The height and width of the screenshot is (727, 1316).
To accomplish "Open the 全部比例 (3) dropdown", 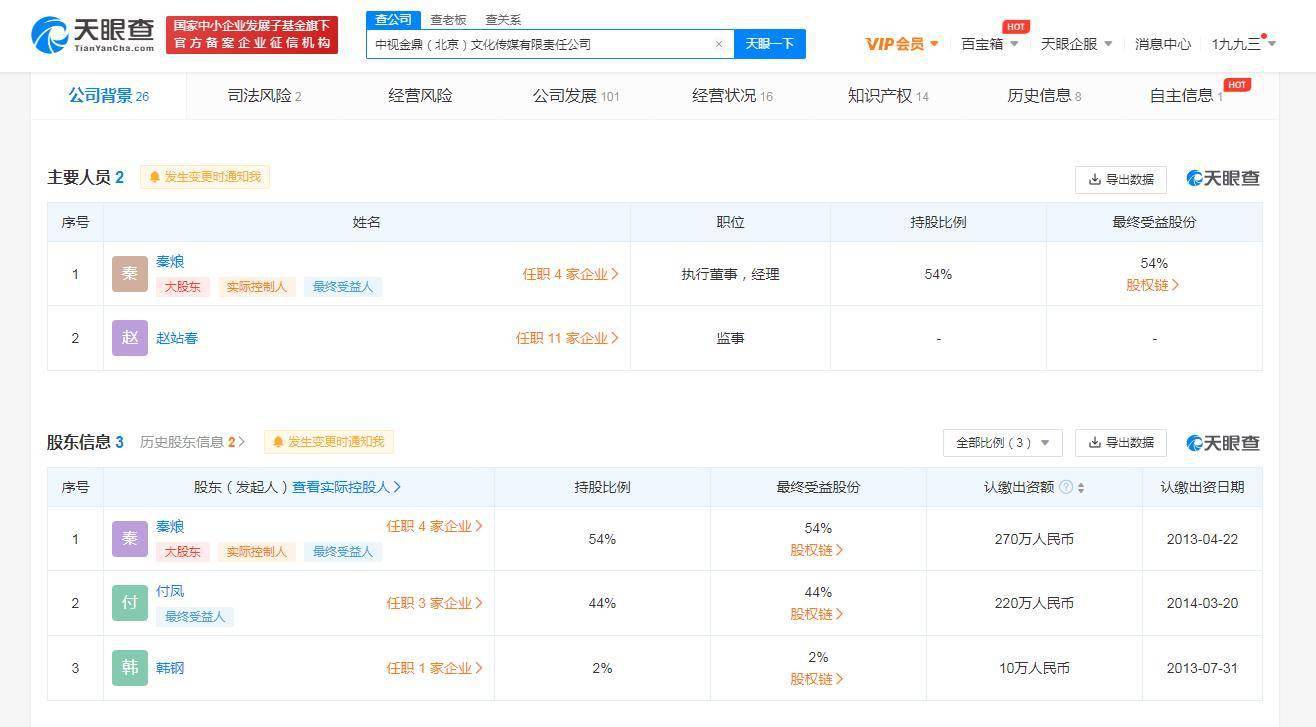I will [1002, 442].
